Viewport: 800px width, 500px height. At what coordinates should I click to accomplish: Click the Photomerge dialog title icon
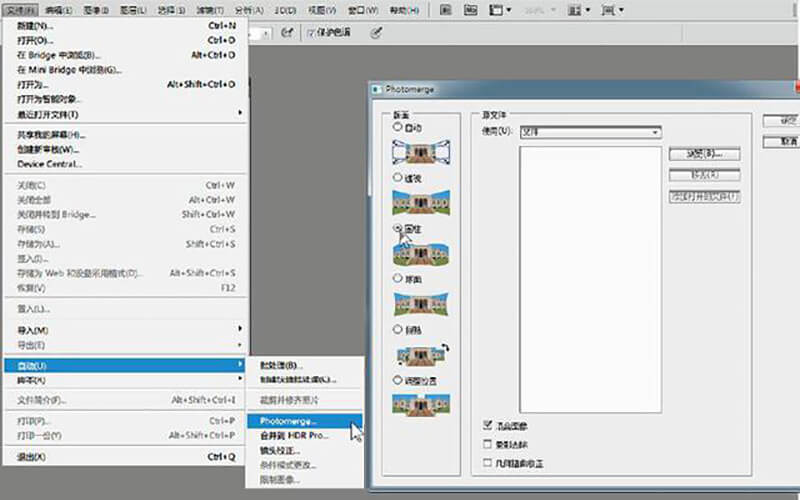(376, 89)
